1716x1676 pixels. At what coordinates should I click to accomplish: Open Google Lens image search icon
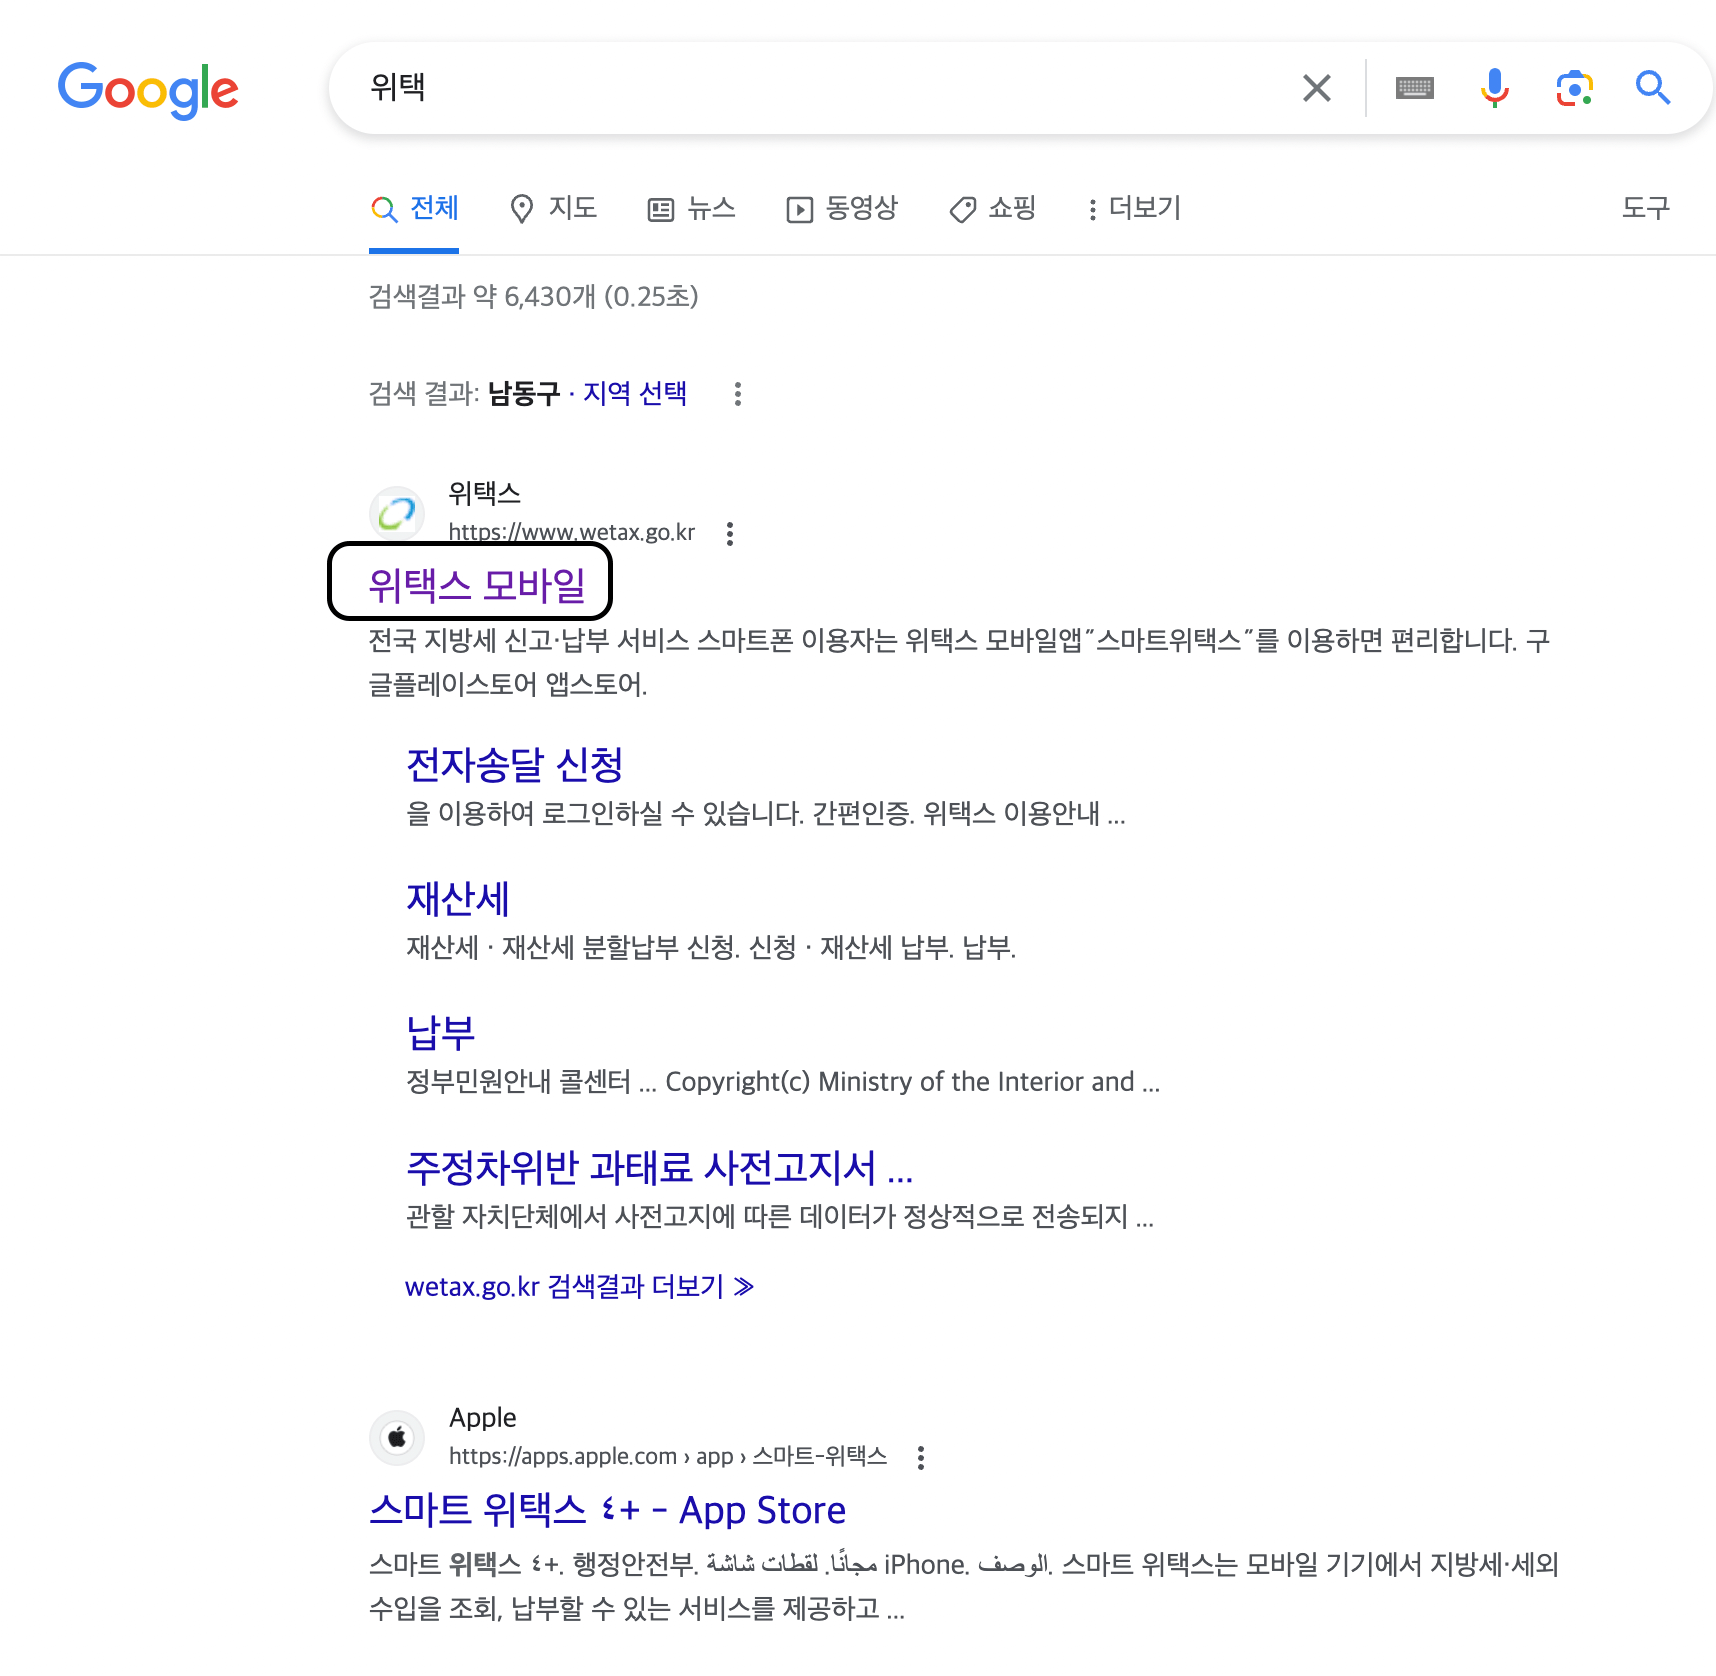1574,88
